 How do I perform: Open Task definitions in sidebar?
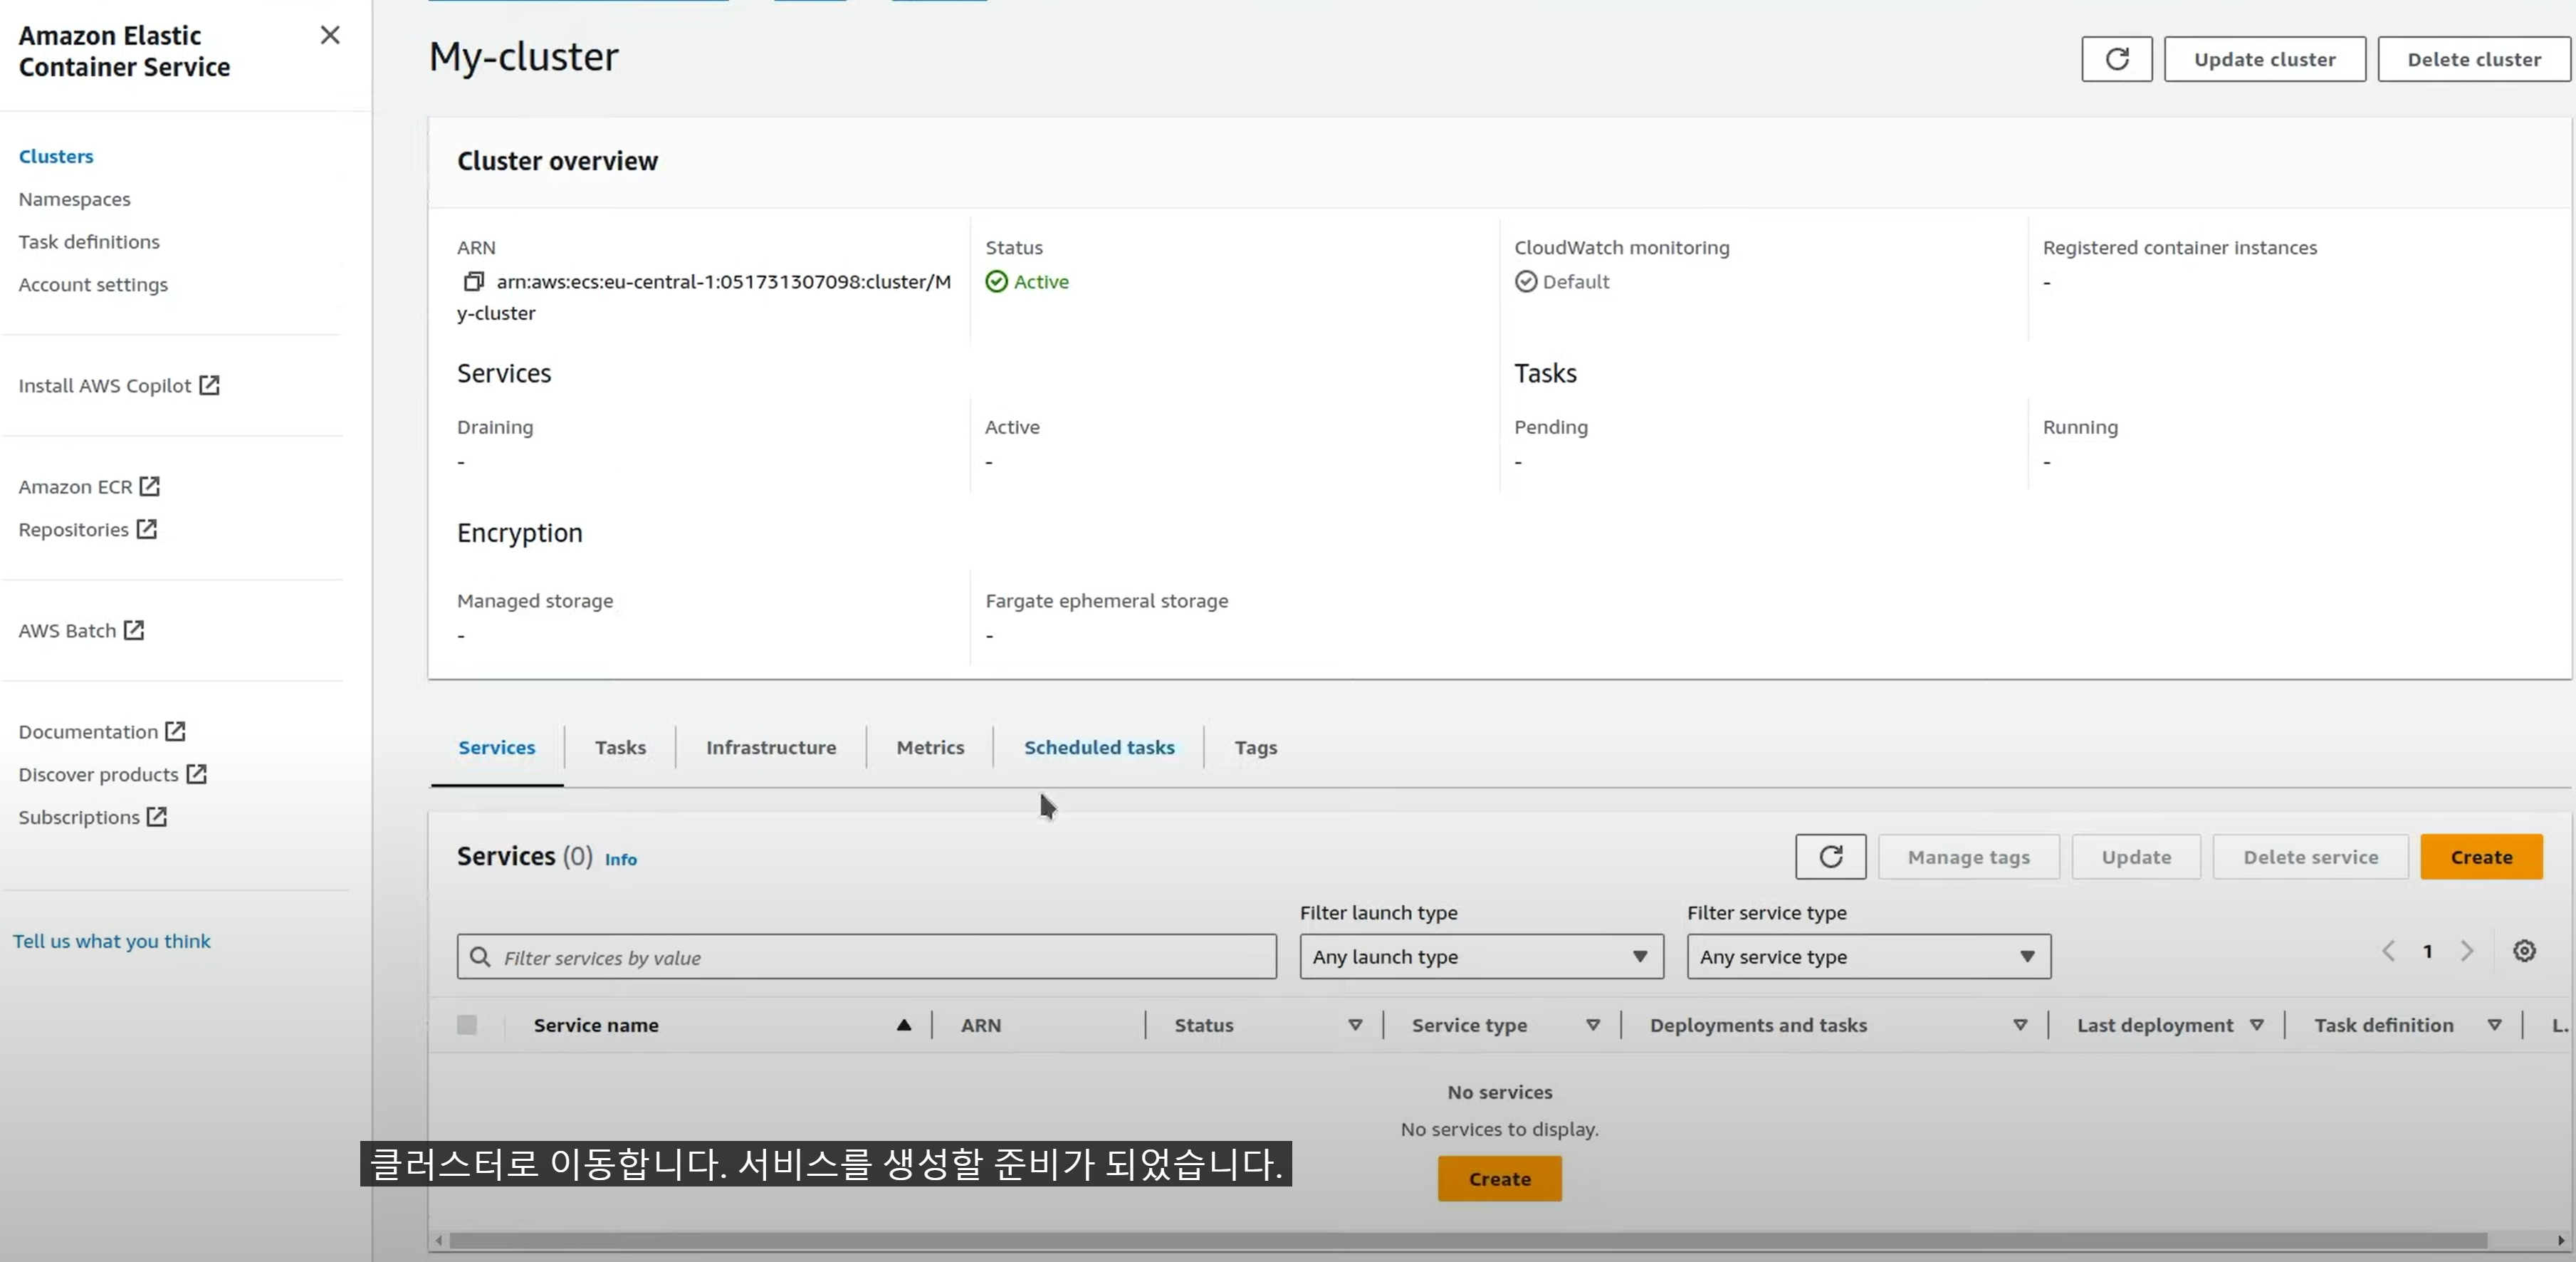[x=89, y=242]
